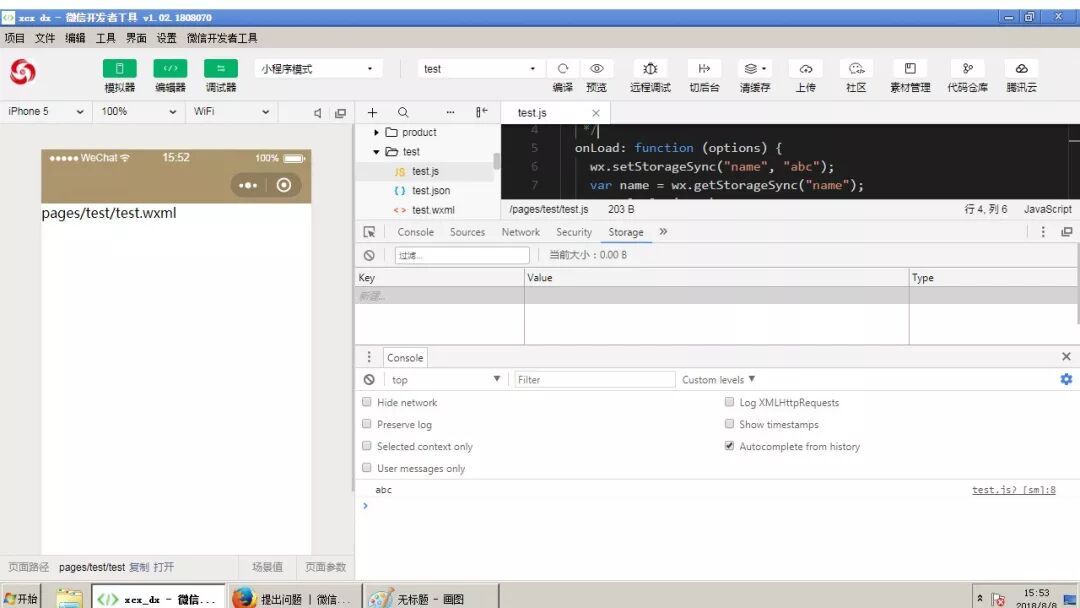Open the 场景值 status button
Image resolution: width=1080 pixels, height=608 pixels.
[267, 567]
